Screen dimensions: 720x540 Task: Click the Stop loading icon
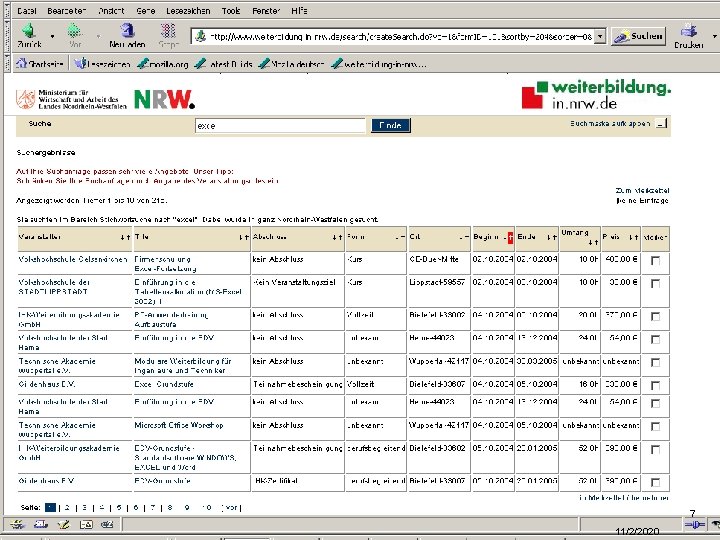[x=168, y=31]
